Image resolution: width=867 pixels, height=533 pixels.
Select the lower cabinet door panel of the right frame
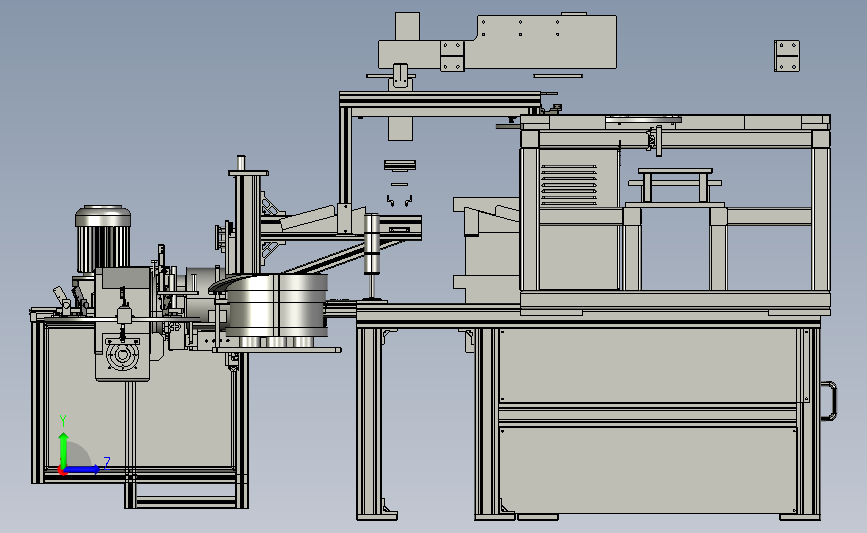pyautogui.click(x=647, y=469)
